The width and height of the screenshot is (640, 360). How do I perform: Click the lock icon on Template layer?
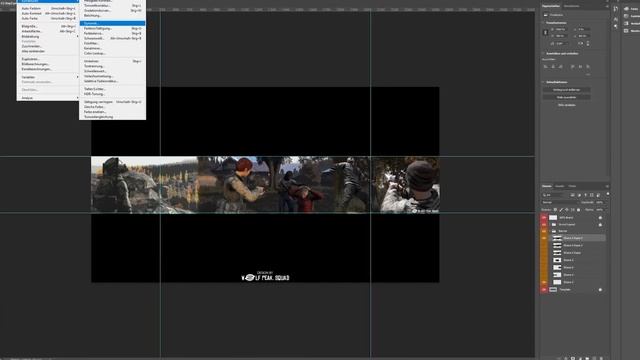(x=600, y=290)
